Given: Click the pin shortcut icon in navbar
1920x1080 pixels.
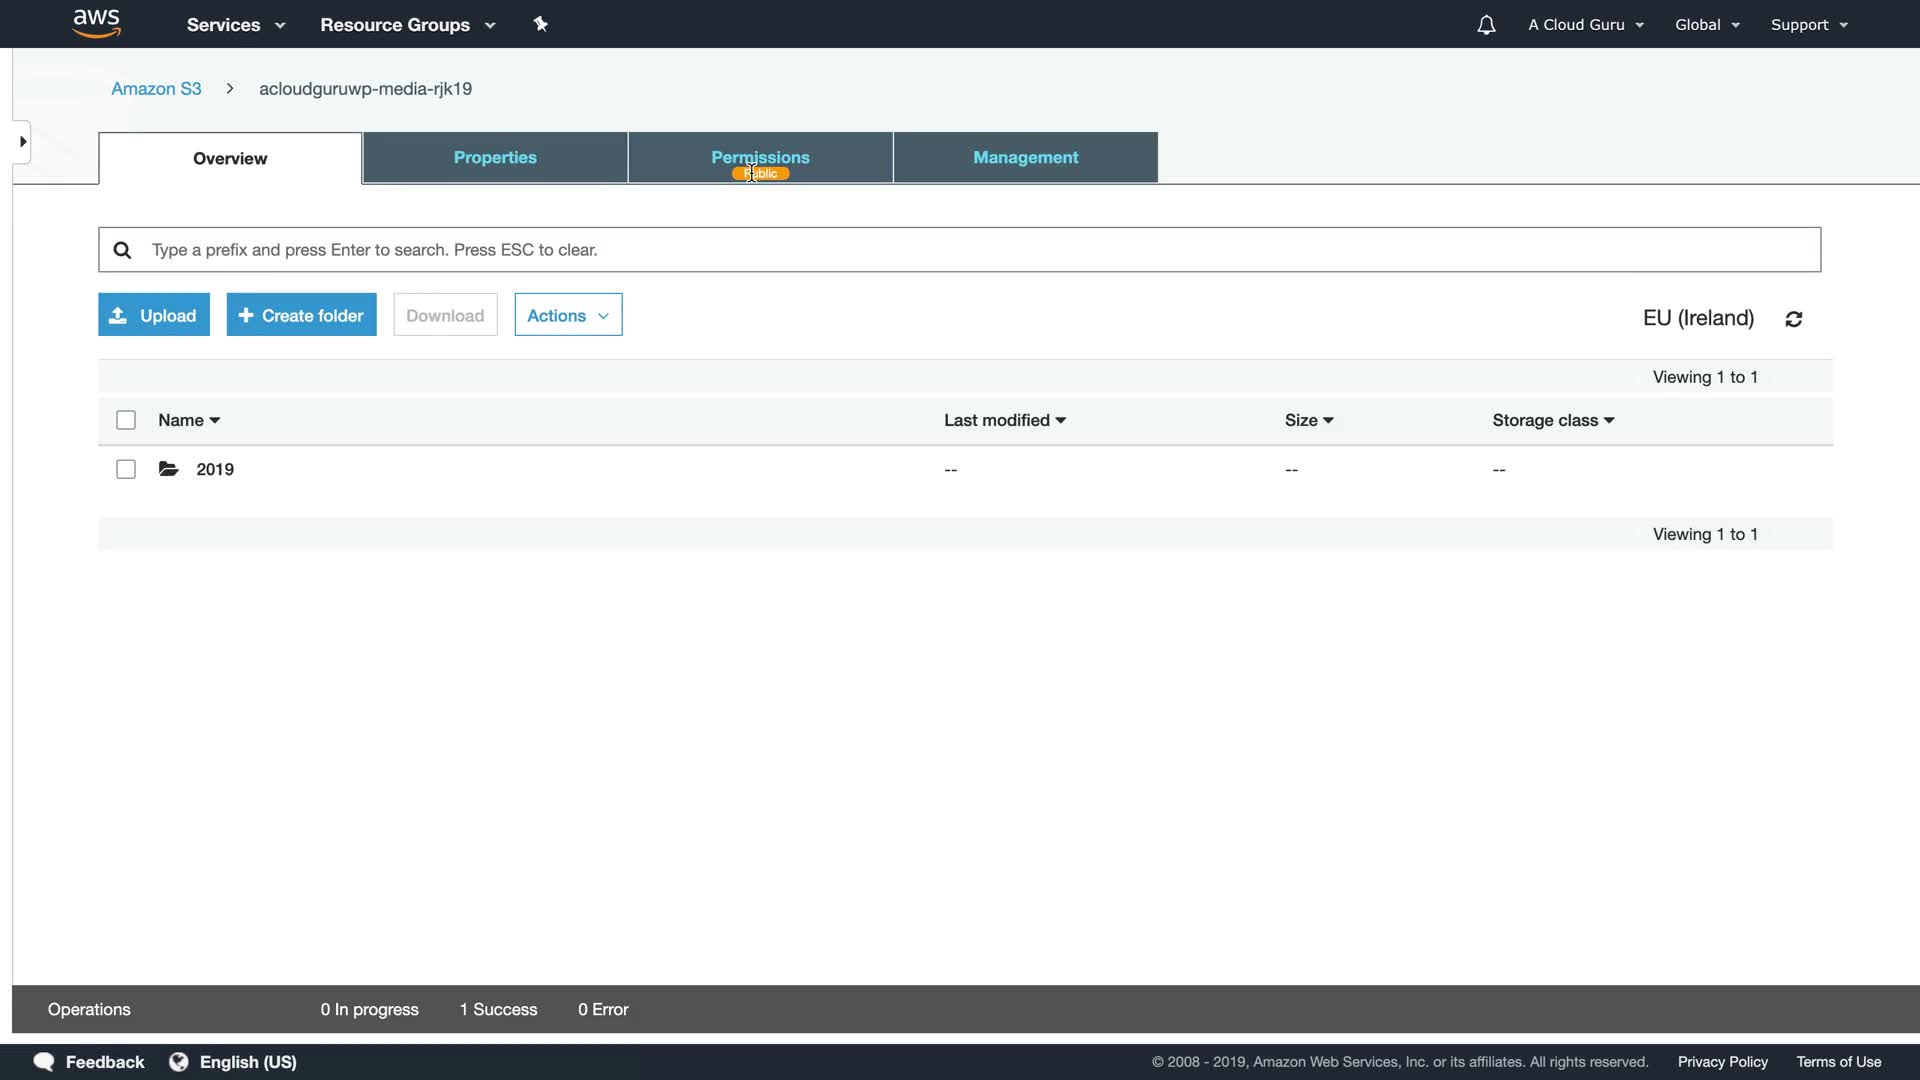Looking at the screenshot, I should click(x=541, y=24).
